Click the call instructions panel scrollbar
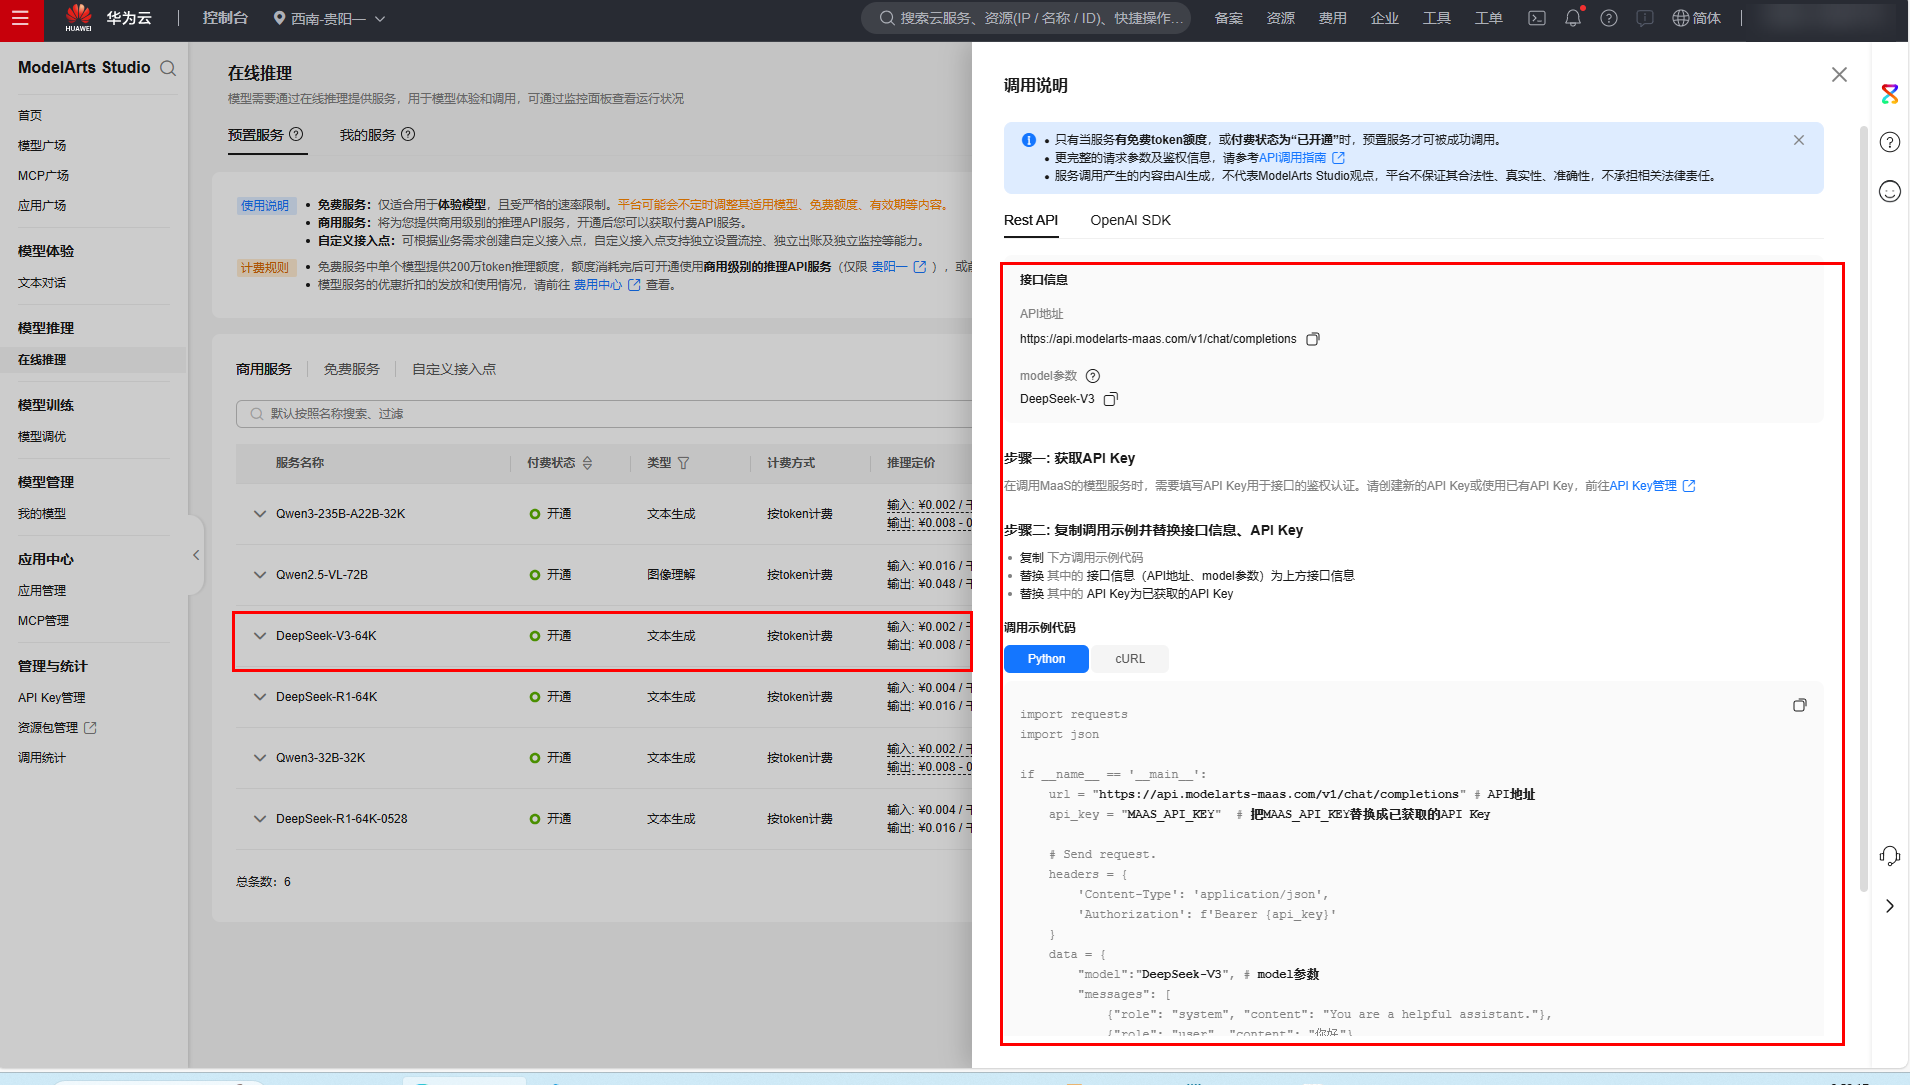 1863,508
